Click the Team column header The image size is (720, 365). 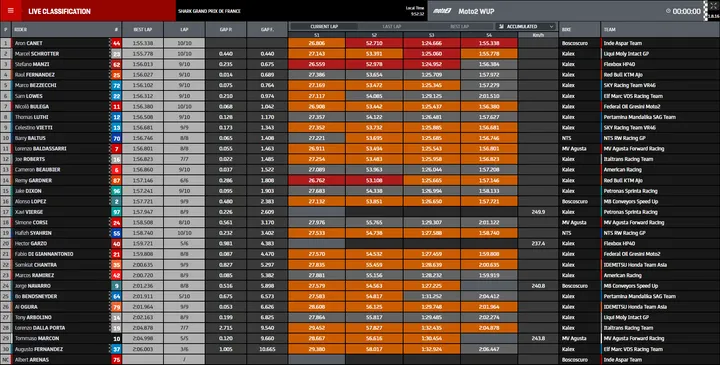(660, 29)
